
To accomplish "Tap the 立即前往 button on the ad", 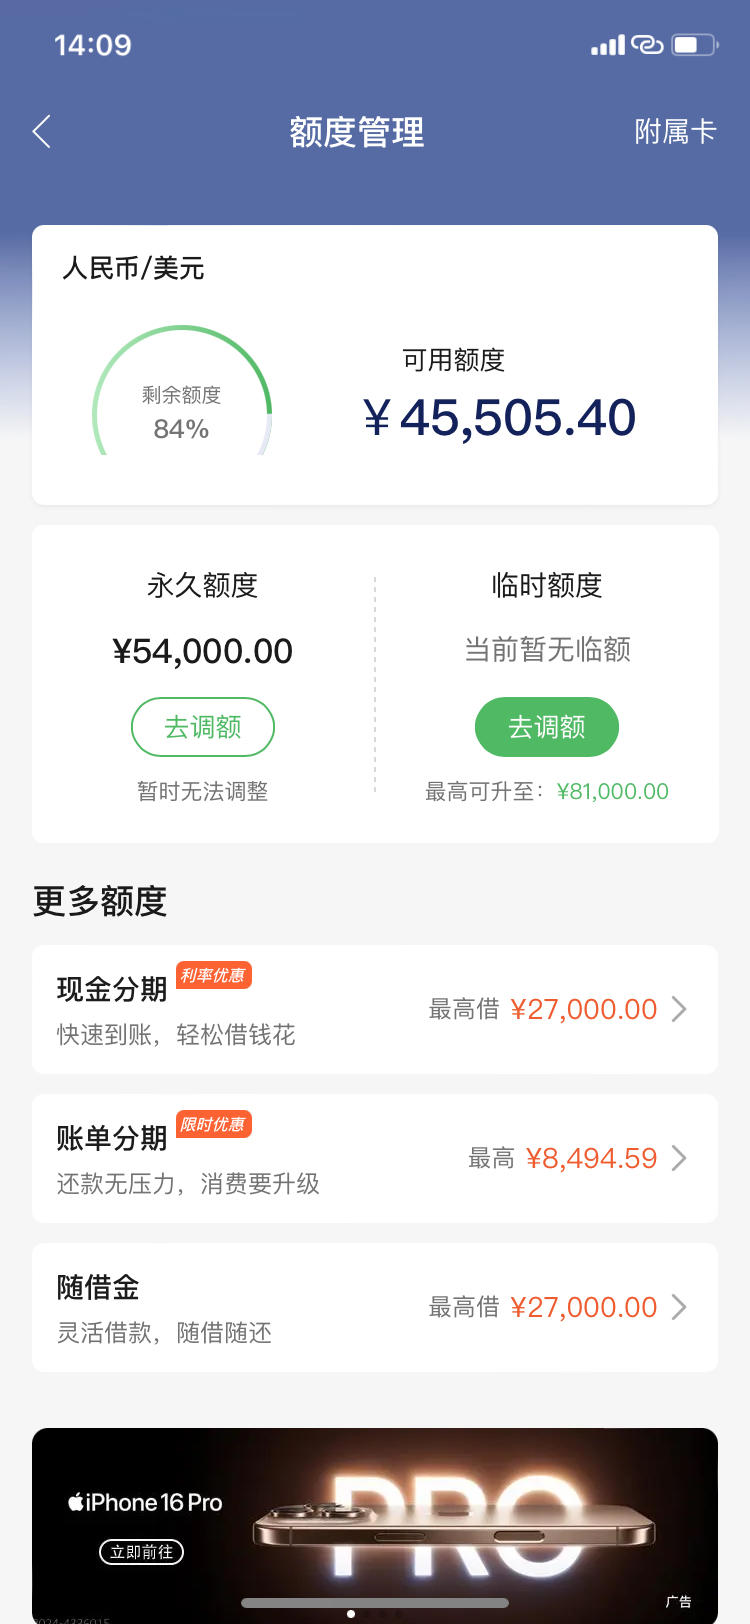I will point(141,1552).
